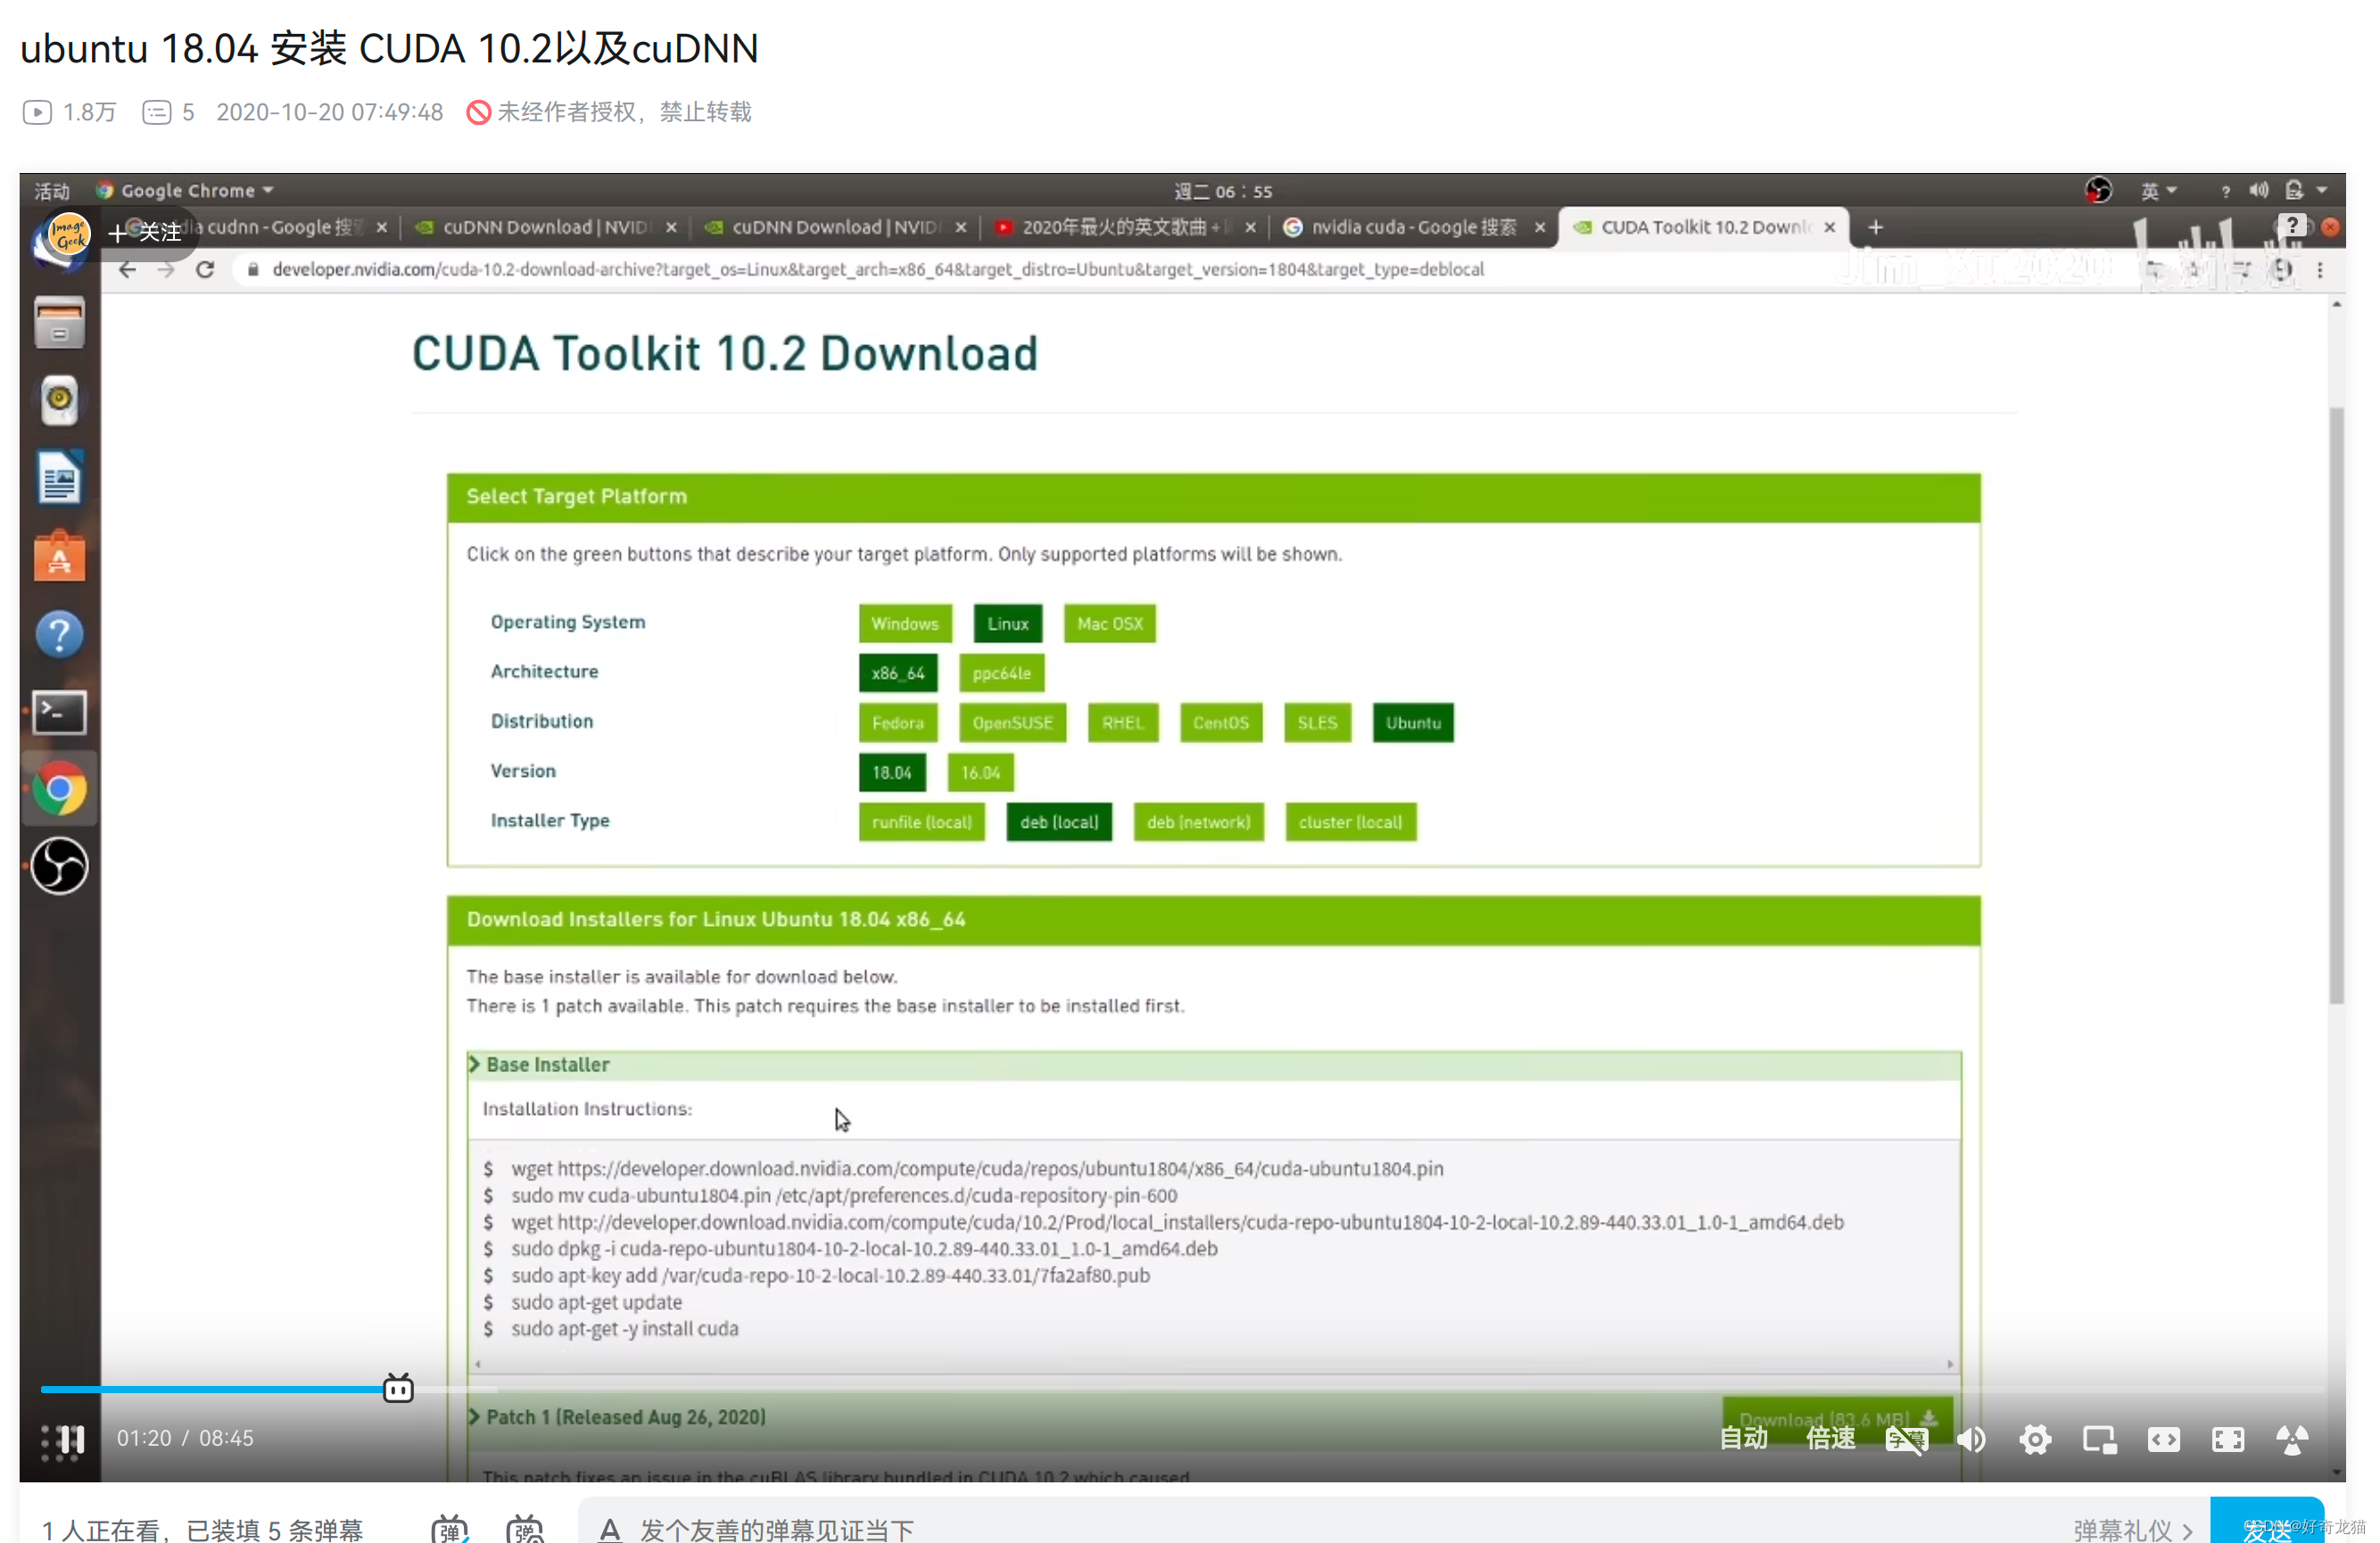
Task: Open danmaku display settings icon
Action: 525,1529
